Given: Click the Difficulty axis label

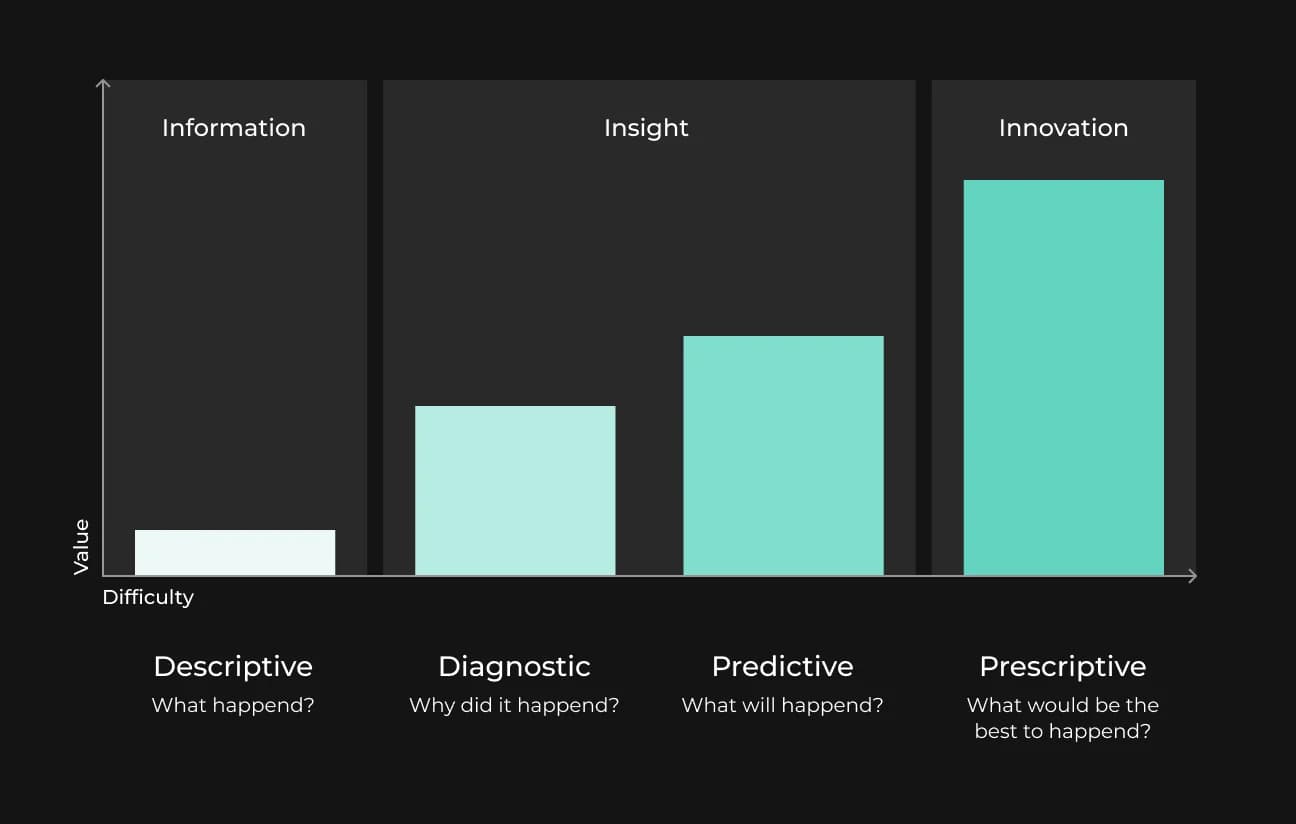Looking at the screenshot, I should coord(148,597).
